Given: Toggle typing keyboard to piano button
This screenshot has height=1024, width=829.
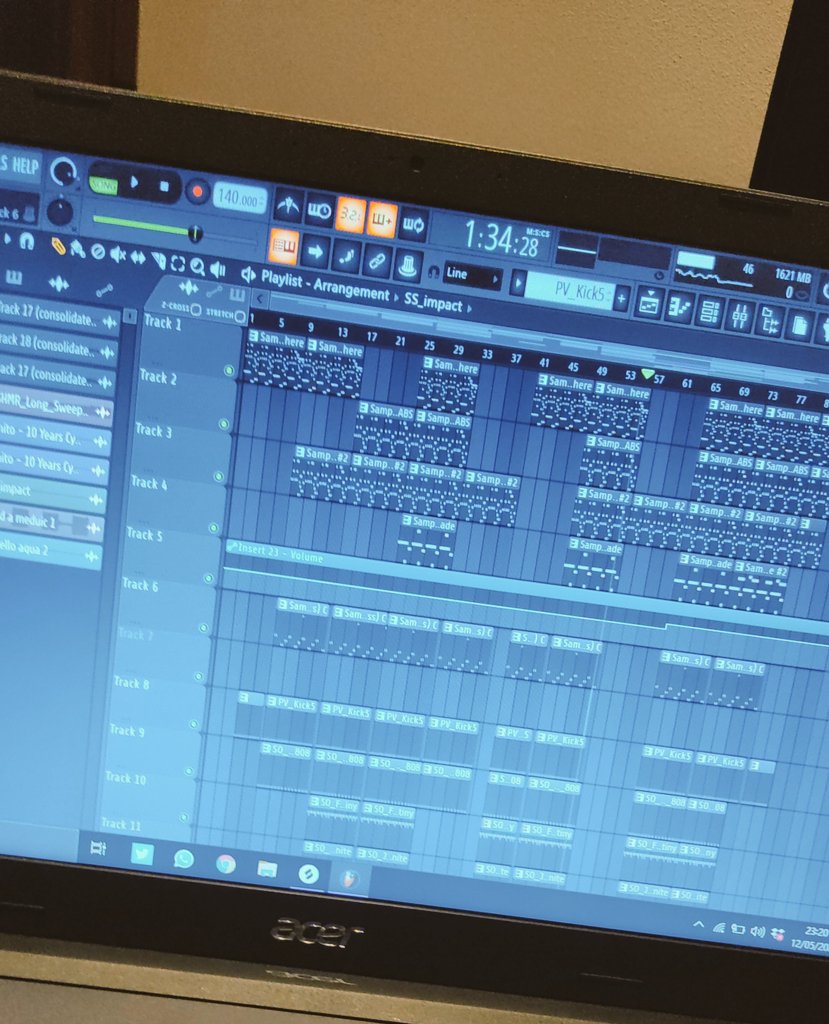Looking at the screenshot, I should coord(284,246).
